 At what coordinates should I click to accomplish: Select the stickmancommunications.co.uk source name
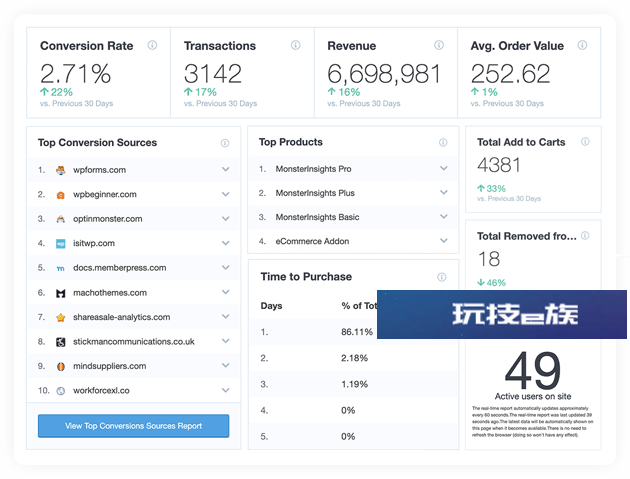133,342
